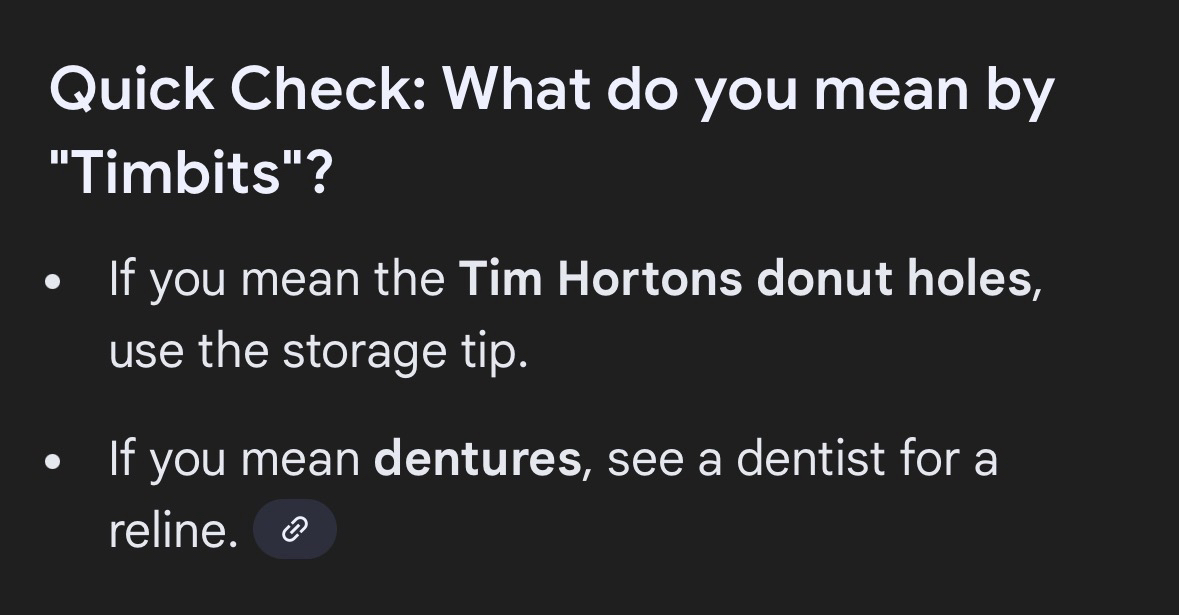Viewport: 1179px width, 615px height.
Task: Click "If you mean the" in the first bullet
Action: pos(277,278)
